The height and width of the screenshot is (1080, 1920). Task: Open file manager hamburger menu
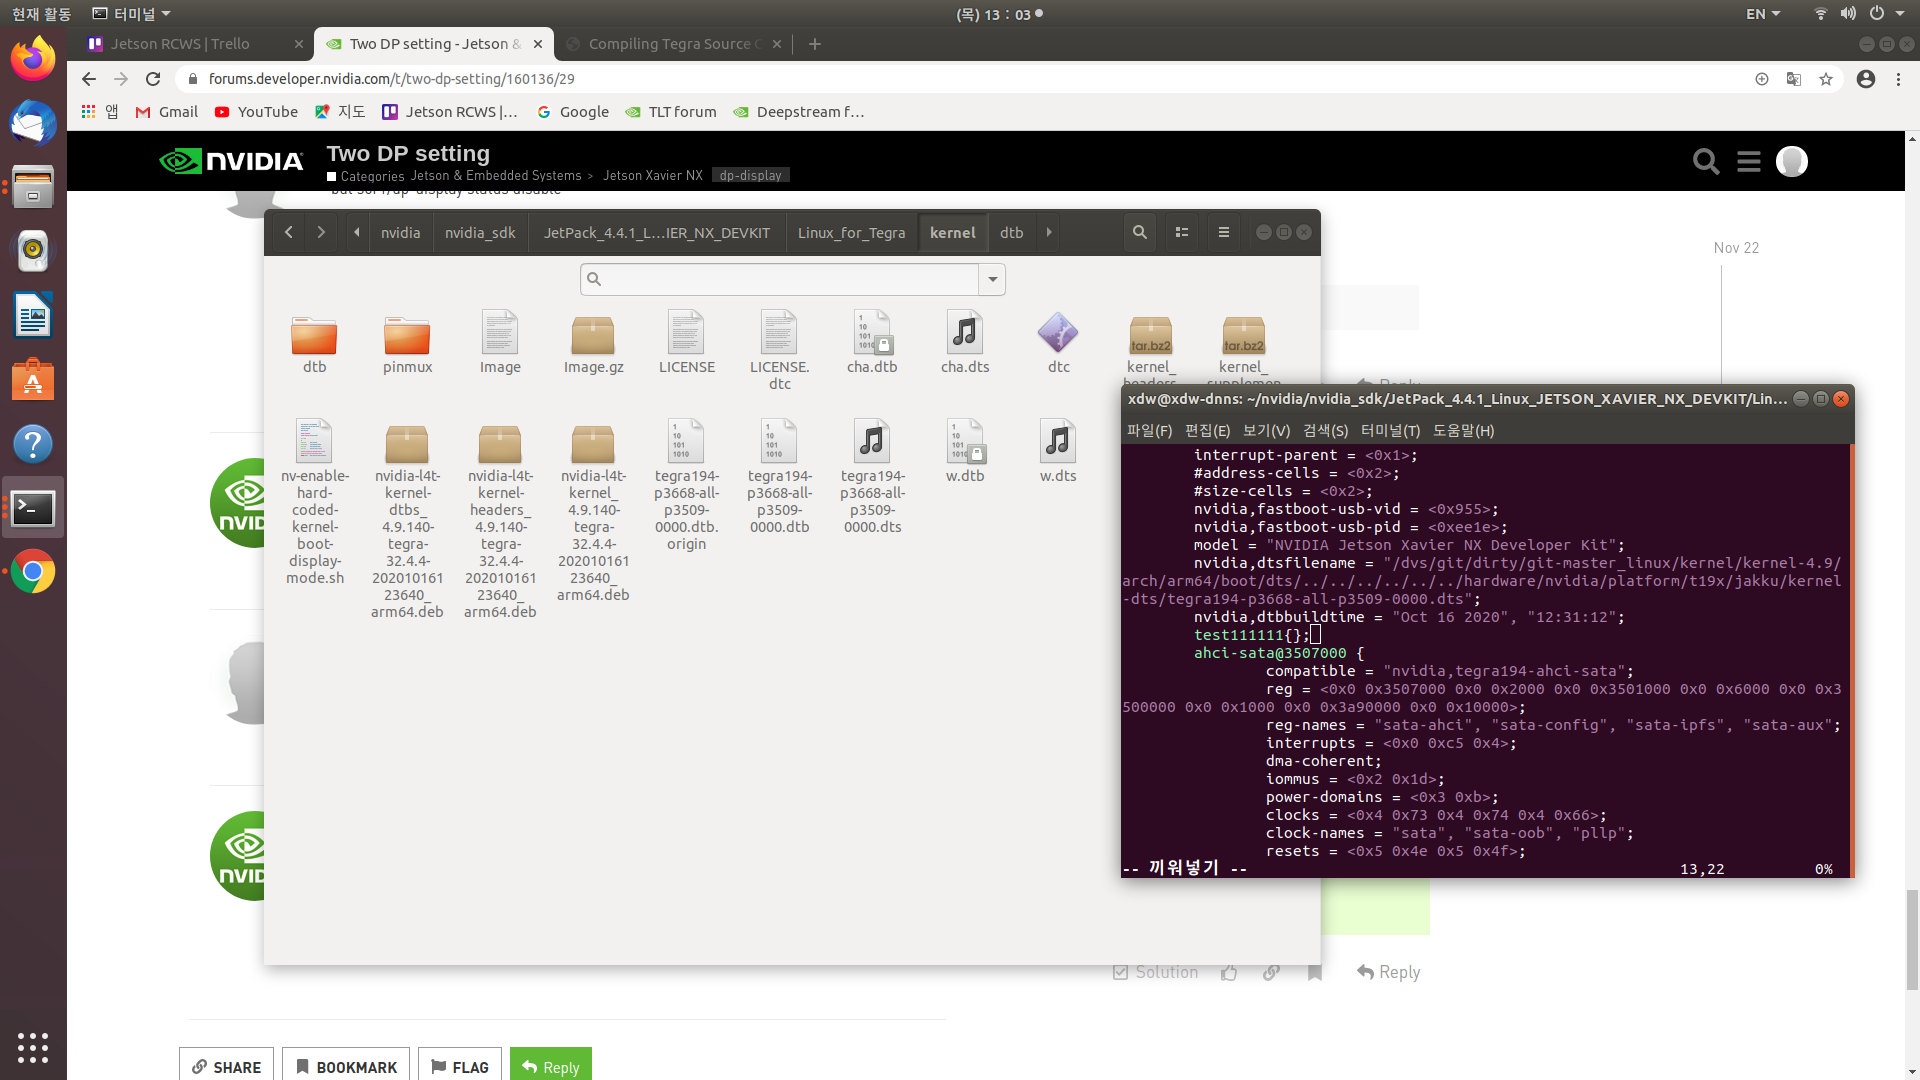click(x=1223, y=232)
